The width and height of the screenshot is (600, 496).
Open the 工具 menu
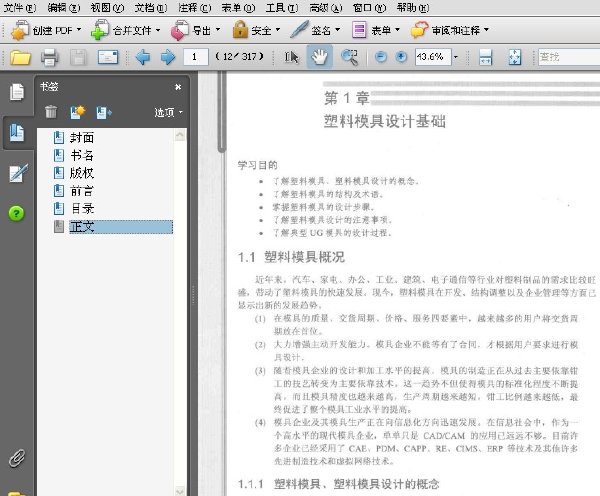coord(282,7)
